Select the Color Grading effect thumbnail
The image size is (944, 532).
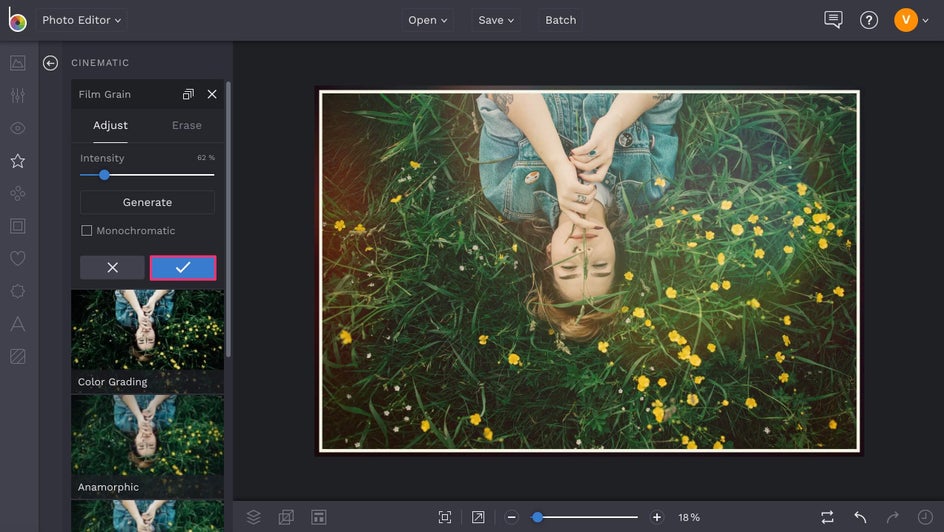tap(147, 340)
